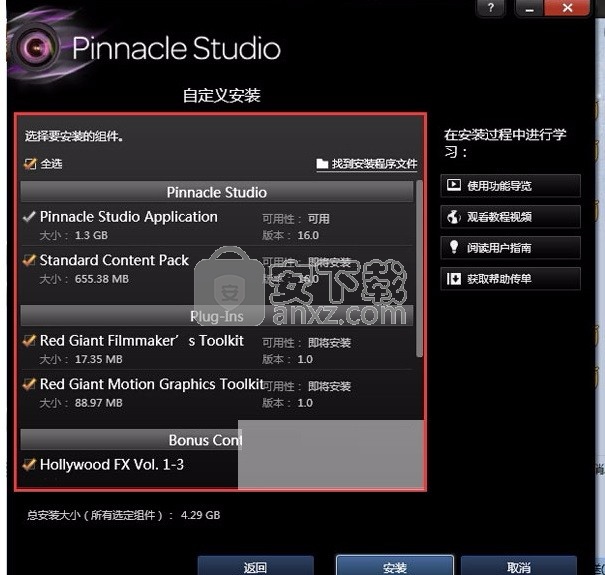Click the 655.38 MB size value
This screenshot has height=575, width=605.
pyautogui.click(x=102, y=279)
